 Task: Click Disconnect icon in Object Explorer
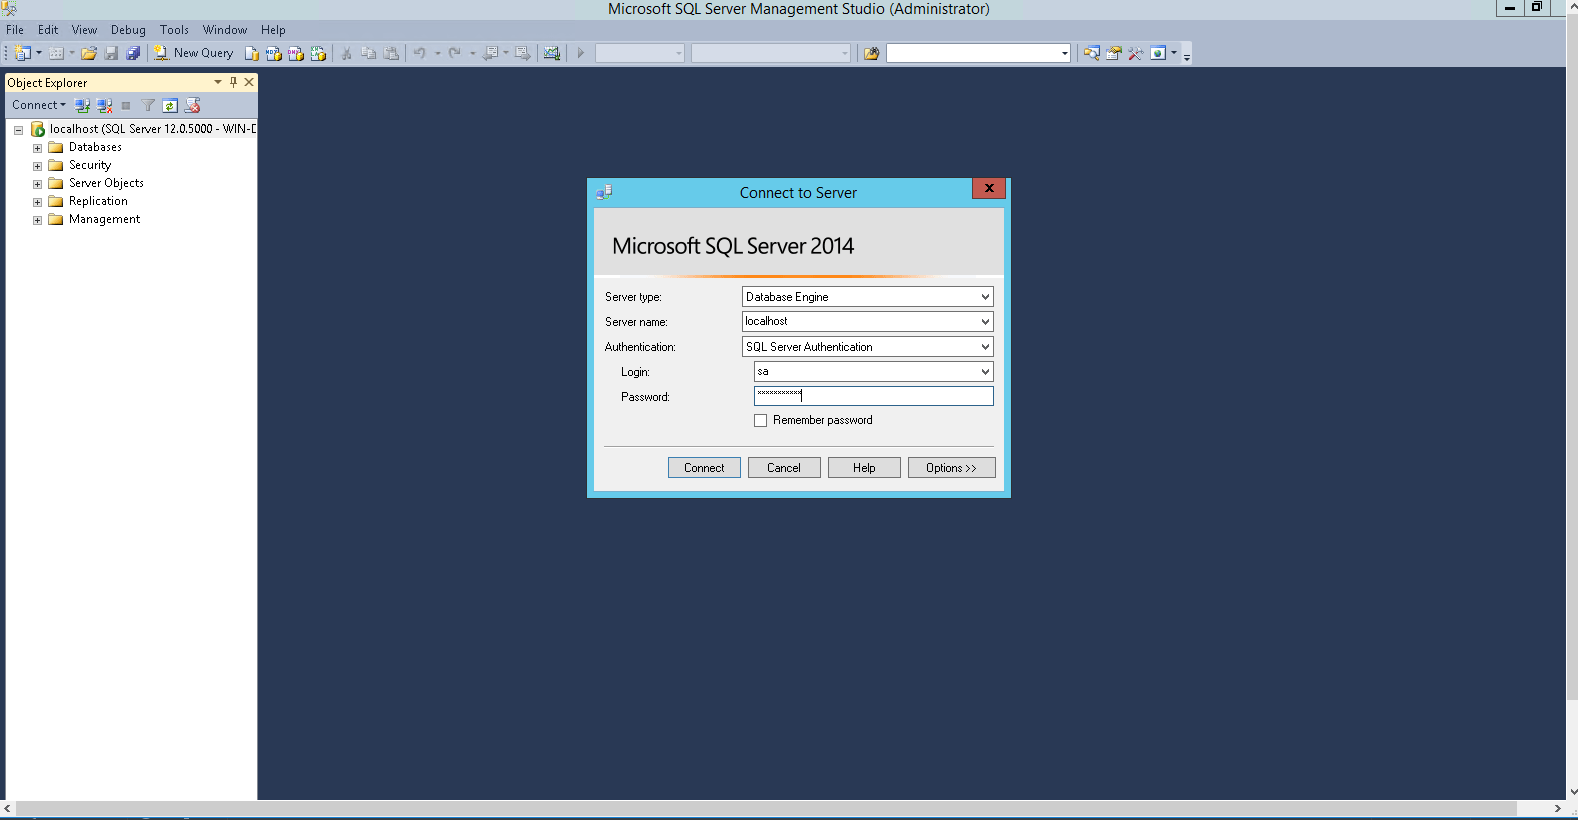[104, 105]
